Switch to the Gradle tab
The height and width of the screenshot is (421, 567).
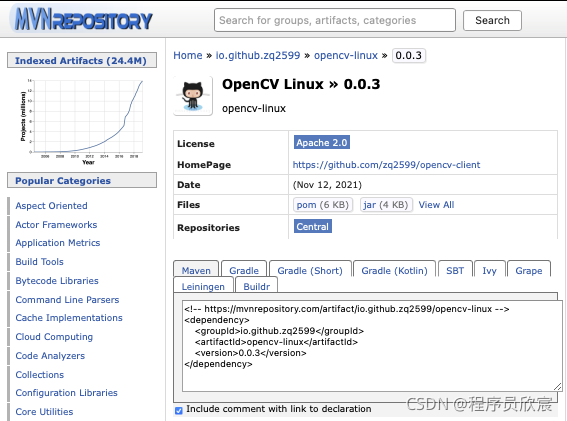pyautogui.click(x=244, y=269)
